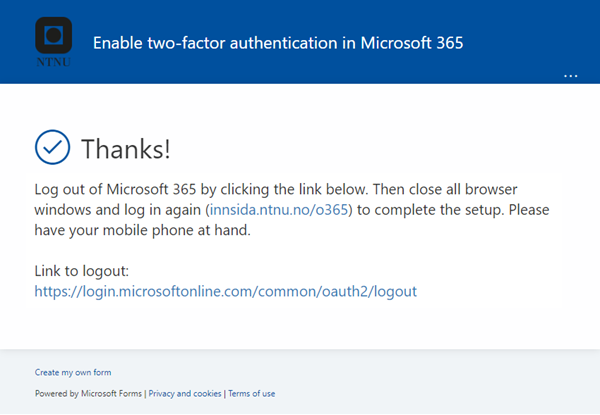Image resolution: width=600 pixels, height=415 pixels.
Task: Click the 'Microsoft 365' words in the header title
Action: (412, 43)
